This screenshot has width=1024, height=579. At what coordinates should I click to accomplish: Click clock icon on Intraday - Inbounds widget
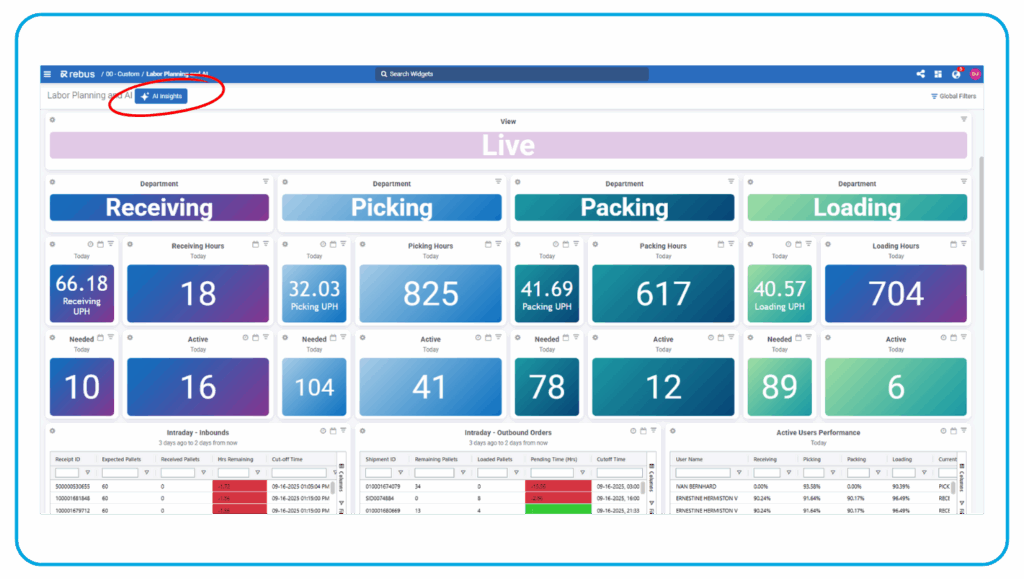point(322,431)
